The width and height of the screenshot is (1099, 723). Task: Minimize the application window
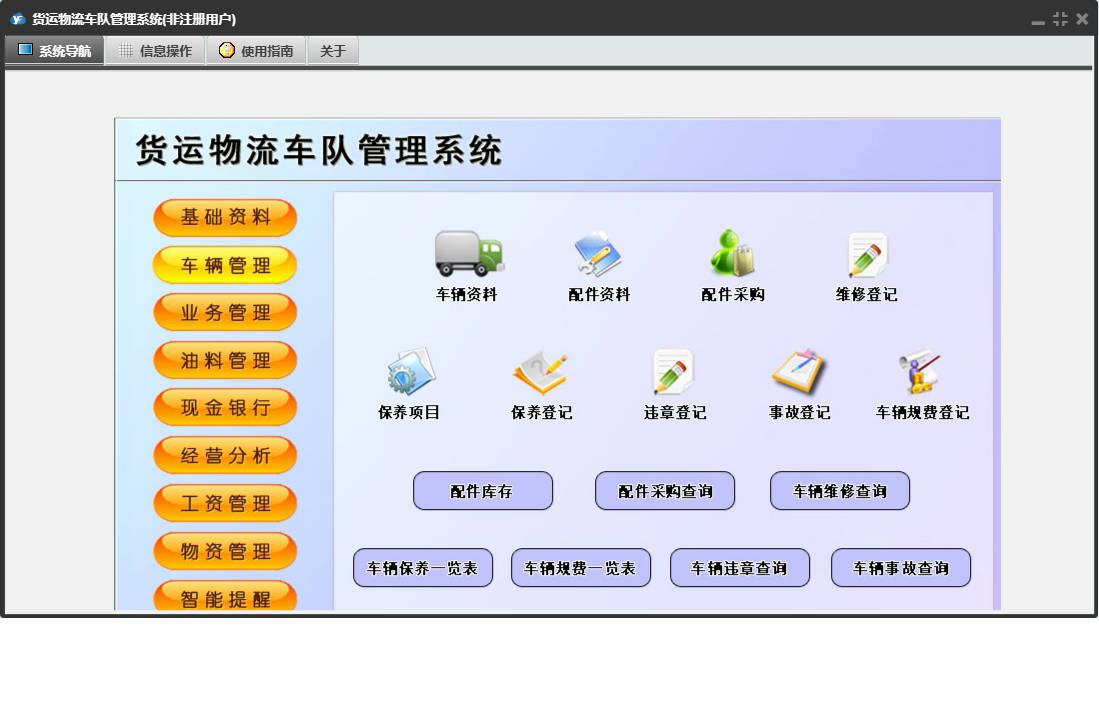[1038, 20]
